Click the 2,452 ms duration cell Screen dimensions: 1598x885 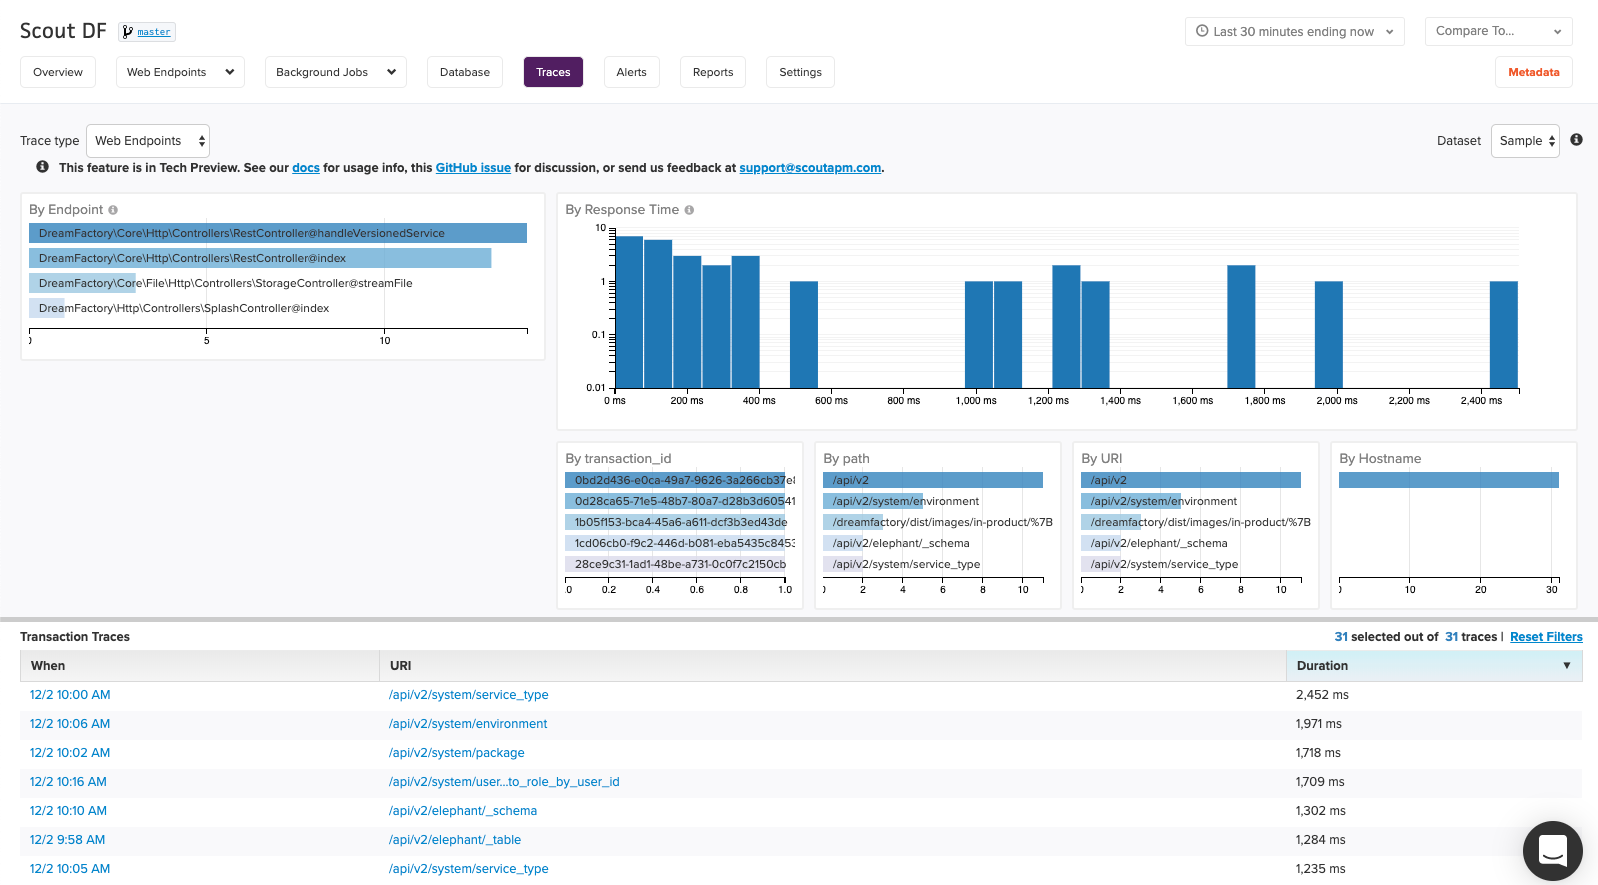coord(1322,695)
